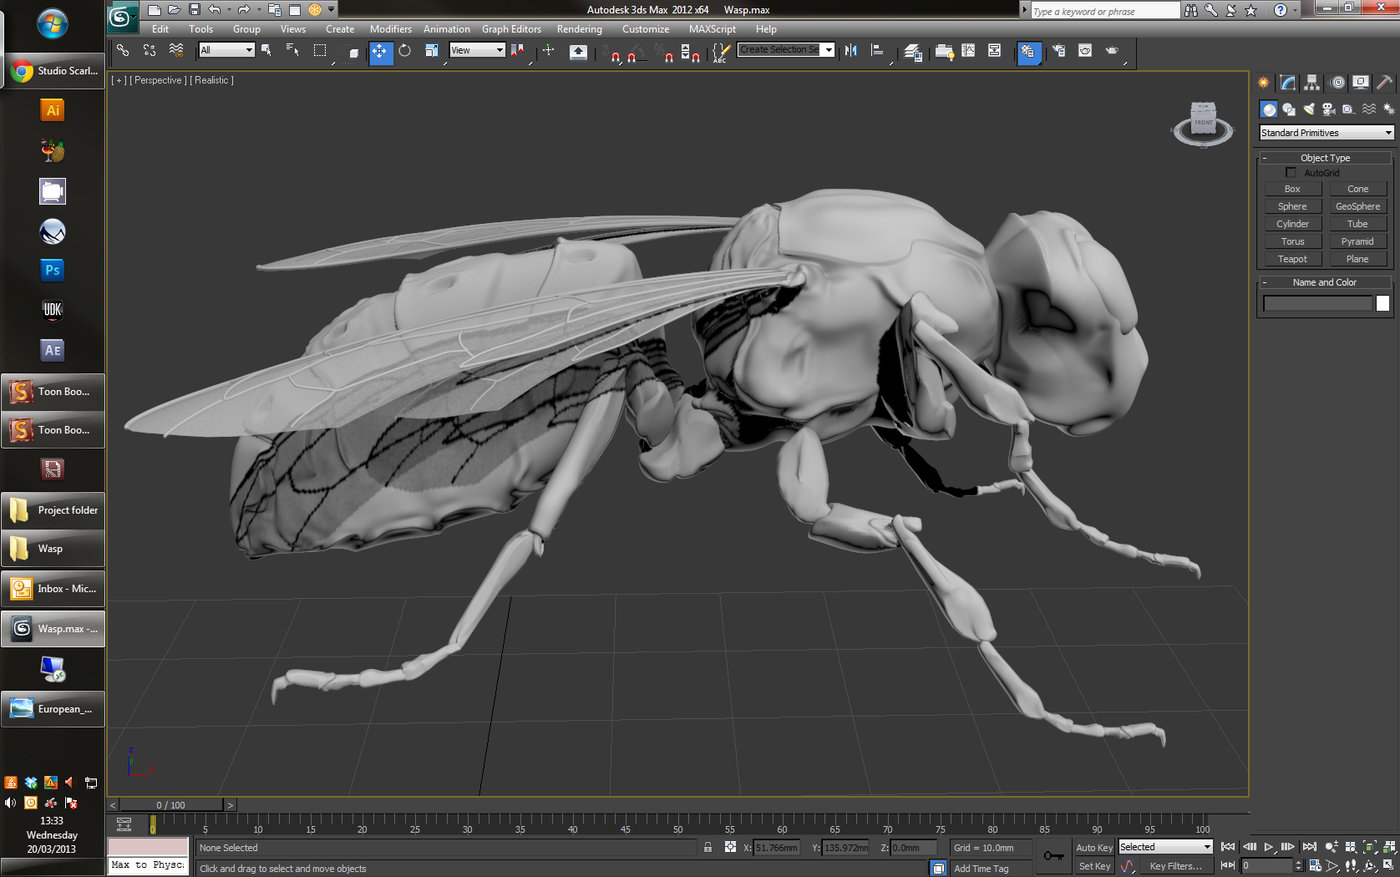The height and width of the screenshot is (877, 1400).
Task: Open the Utilities panel hammer icon
Action: [1384, 83]
